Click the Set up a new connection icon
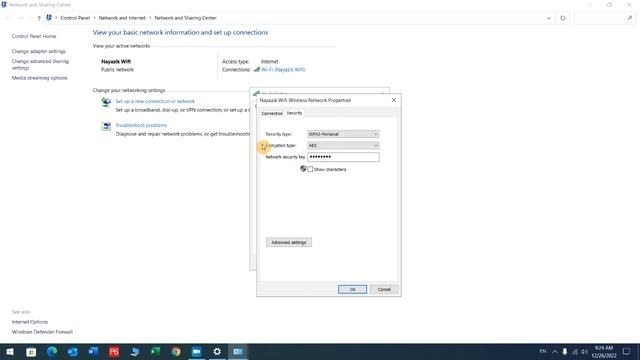This screenshot has height=360, width=640. point(106,102)
